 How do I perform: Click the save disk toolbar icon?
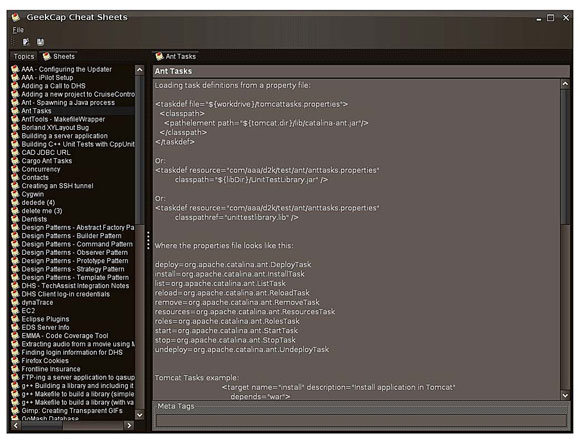[x=40, y=42]
